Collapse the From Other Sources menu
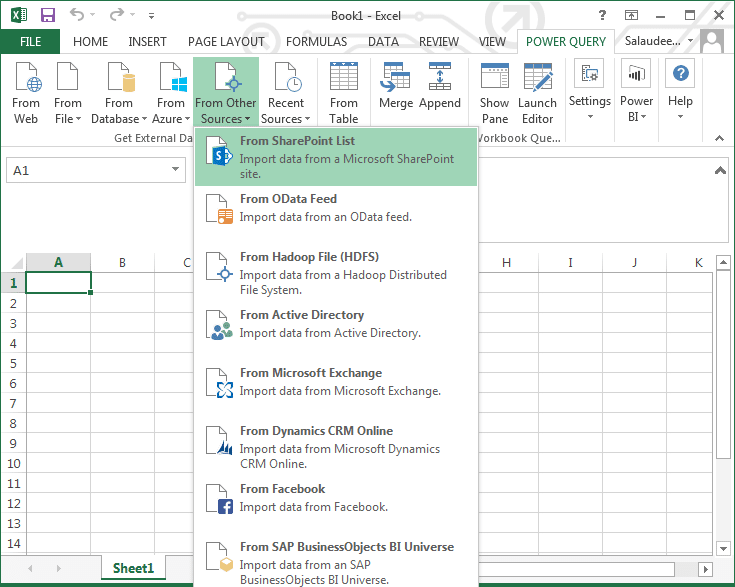 [x=225, y=93]
